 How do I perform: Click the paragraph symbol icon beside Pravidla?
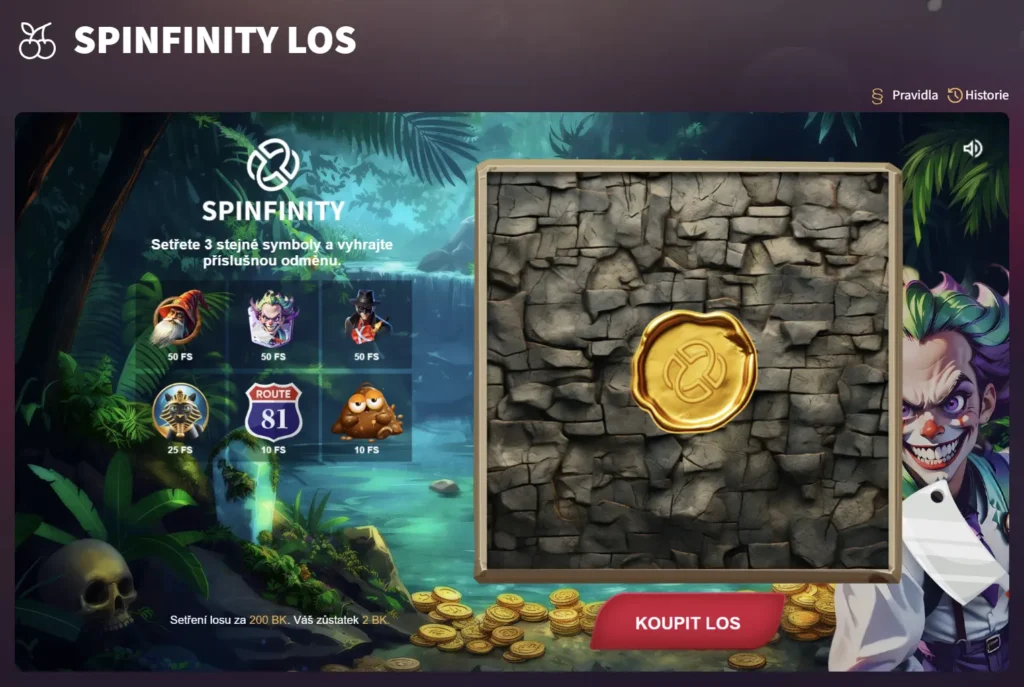(877, 96)
